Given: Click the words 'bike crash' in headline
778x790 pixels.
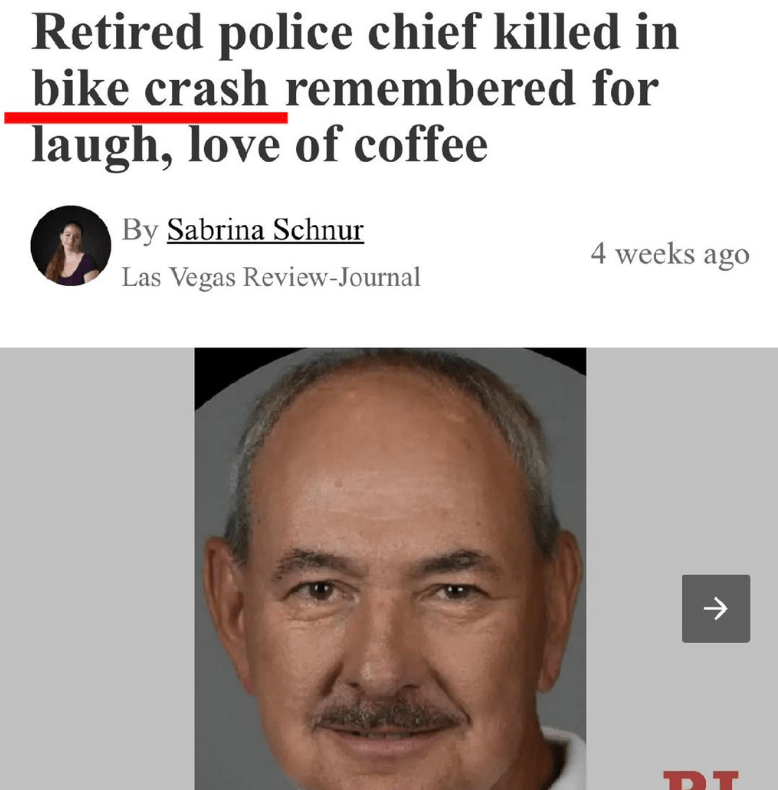Looking at the screenshot, I should click(x=150, y=89).
